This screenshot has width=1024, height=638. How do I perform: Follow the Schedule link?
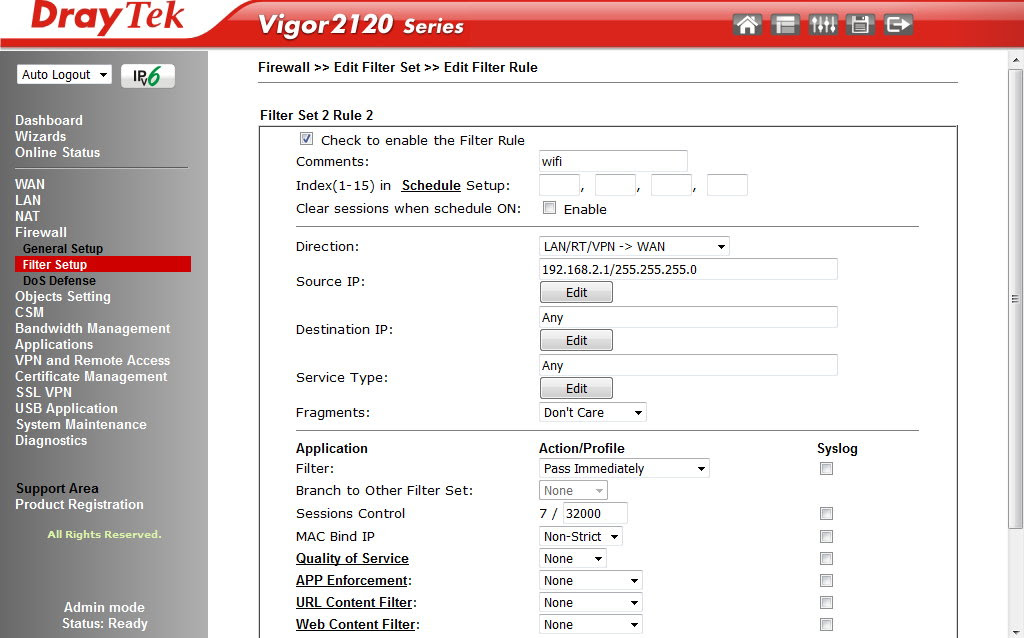(x=431, y=185)
